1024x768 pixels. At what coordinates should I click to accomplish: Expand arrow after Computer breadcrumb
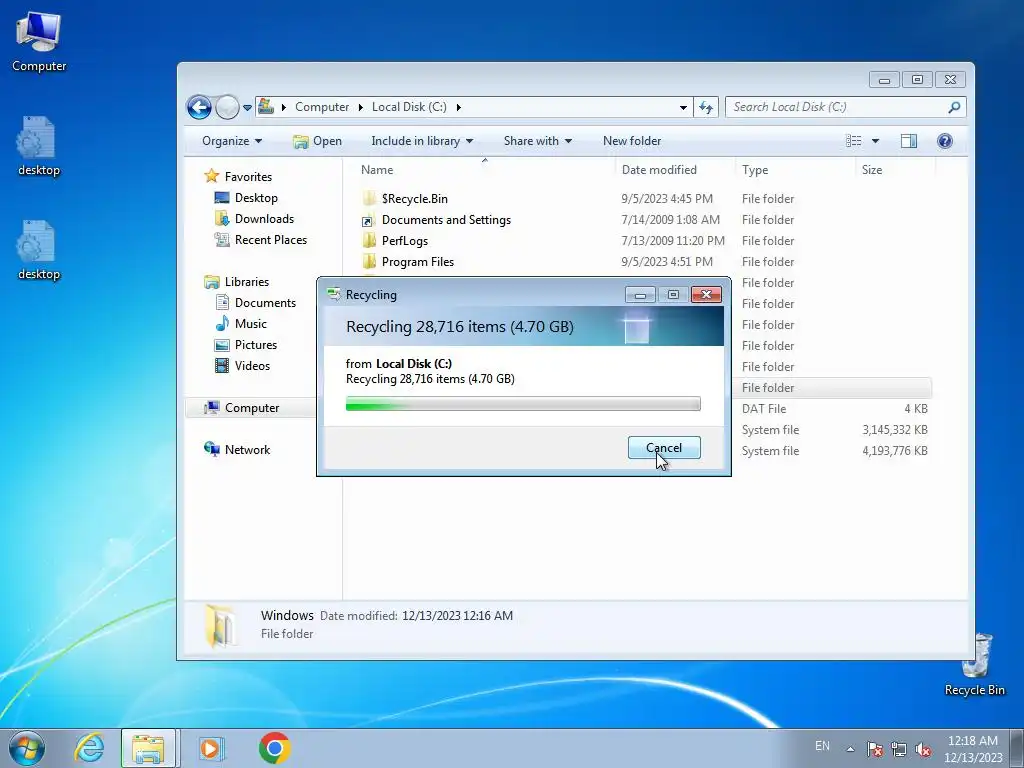(360, 107)
